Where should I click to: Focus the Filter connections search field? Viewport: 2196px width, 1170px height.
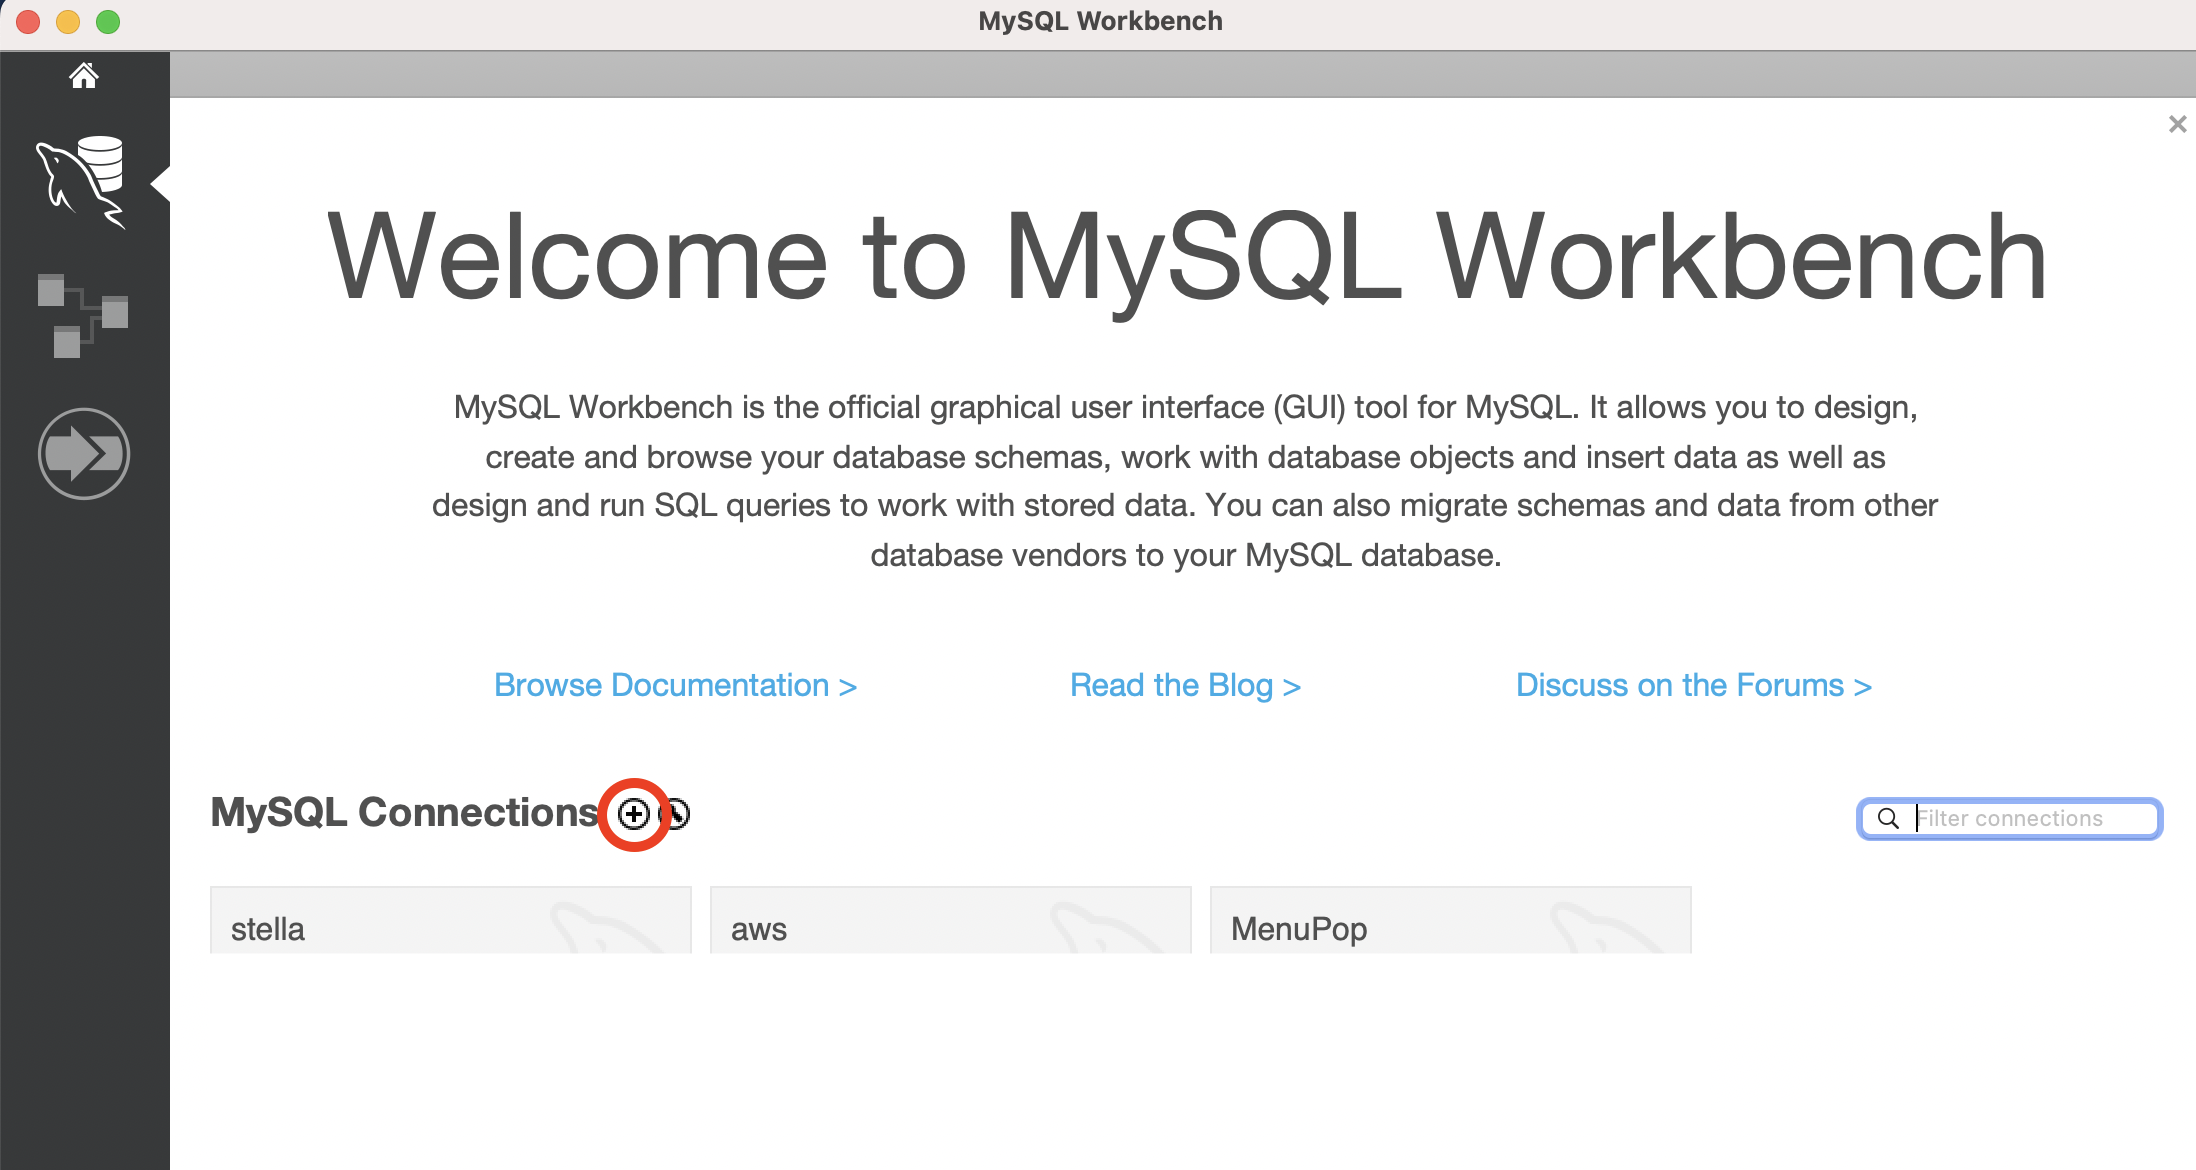click(2030, 819)
